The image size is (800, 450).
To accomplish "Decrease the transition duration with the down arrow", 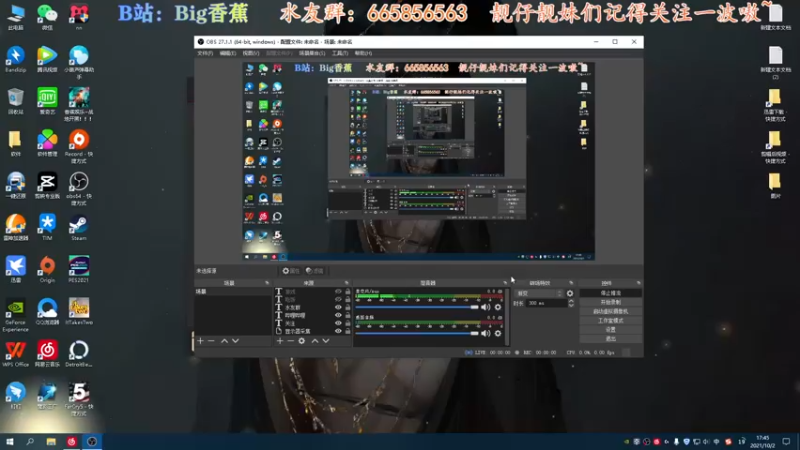I will pos(571,305).
